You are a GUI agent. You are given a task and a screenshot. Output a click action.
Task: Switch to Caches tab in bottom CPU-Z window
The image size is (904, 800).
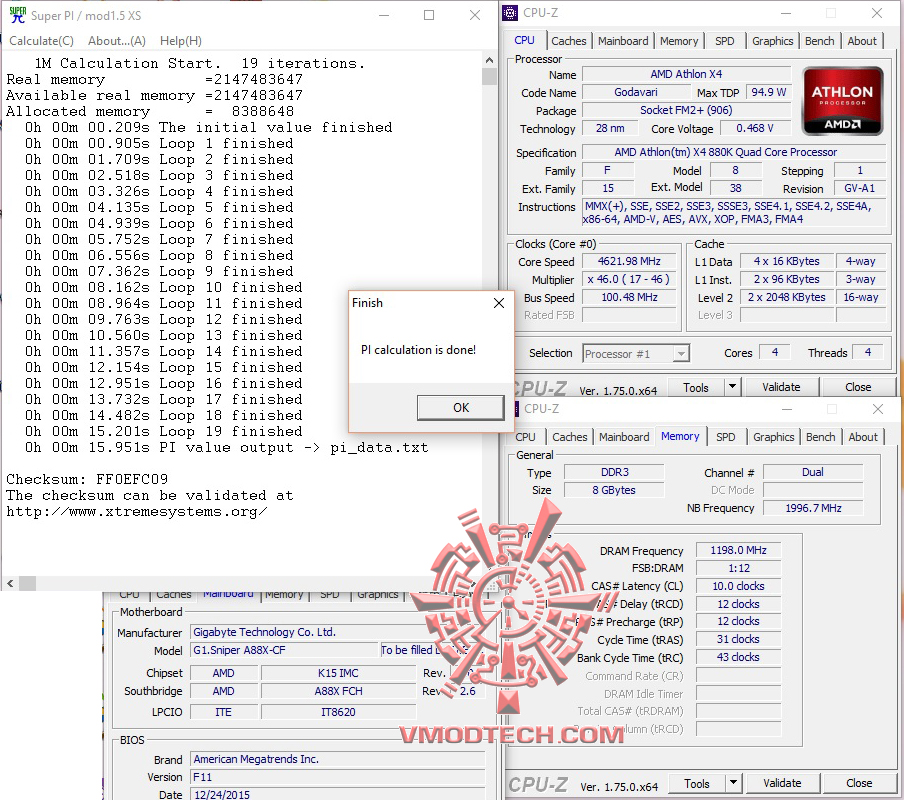(x=570, y=437)
